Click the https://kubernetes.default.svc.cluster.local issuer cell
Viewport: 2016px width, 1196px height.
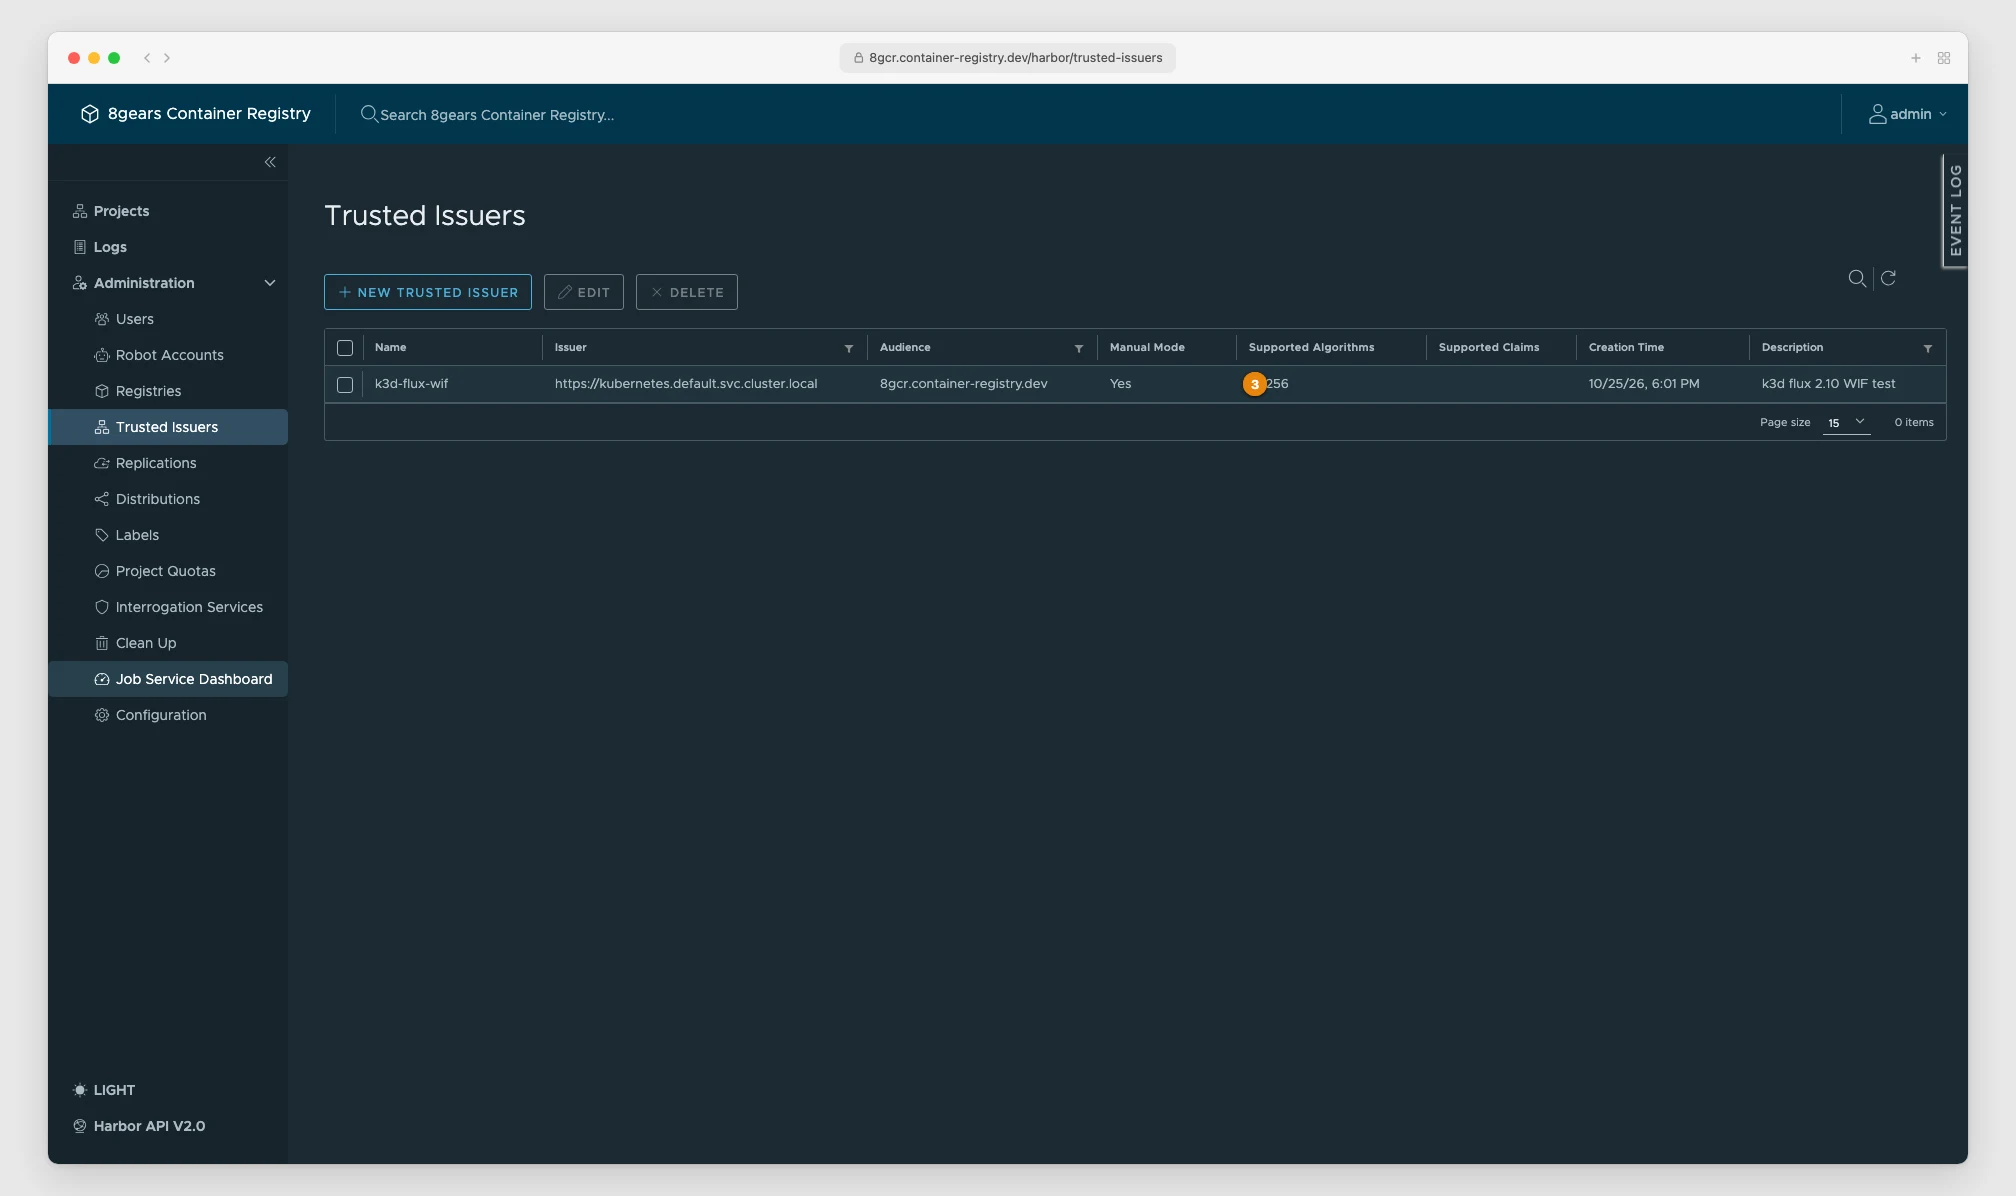pos(686,384)
